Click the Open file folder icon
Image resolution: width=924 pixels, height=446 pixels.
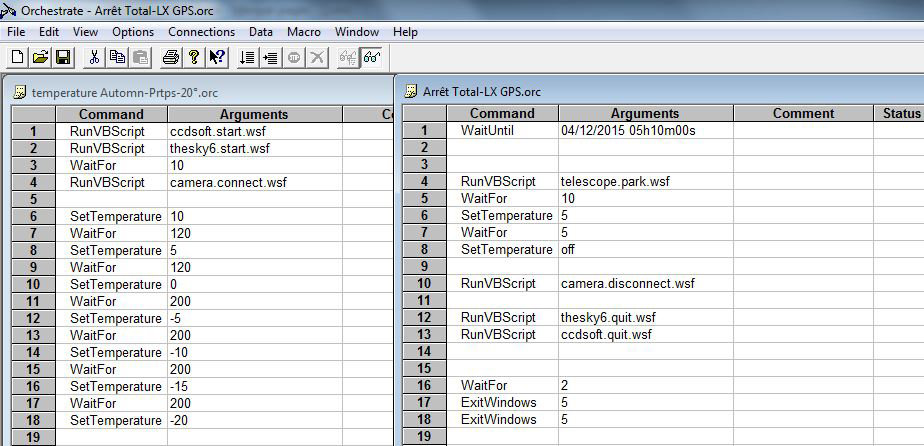(40, 57)
